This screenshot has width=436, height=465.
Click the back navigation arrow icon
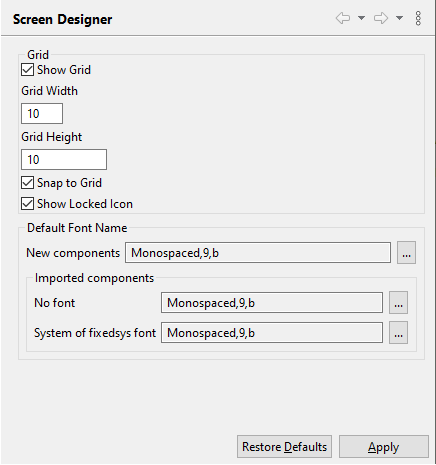(x=343, y=18)
